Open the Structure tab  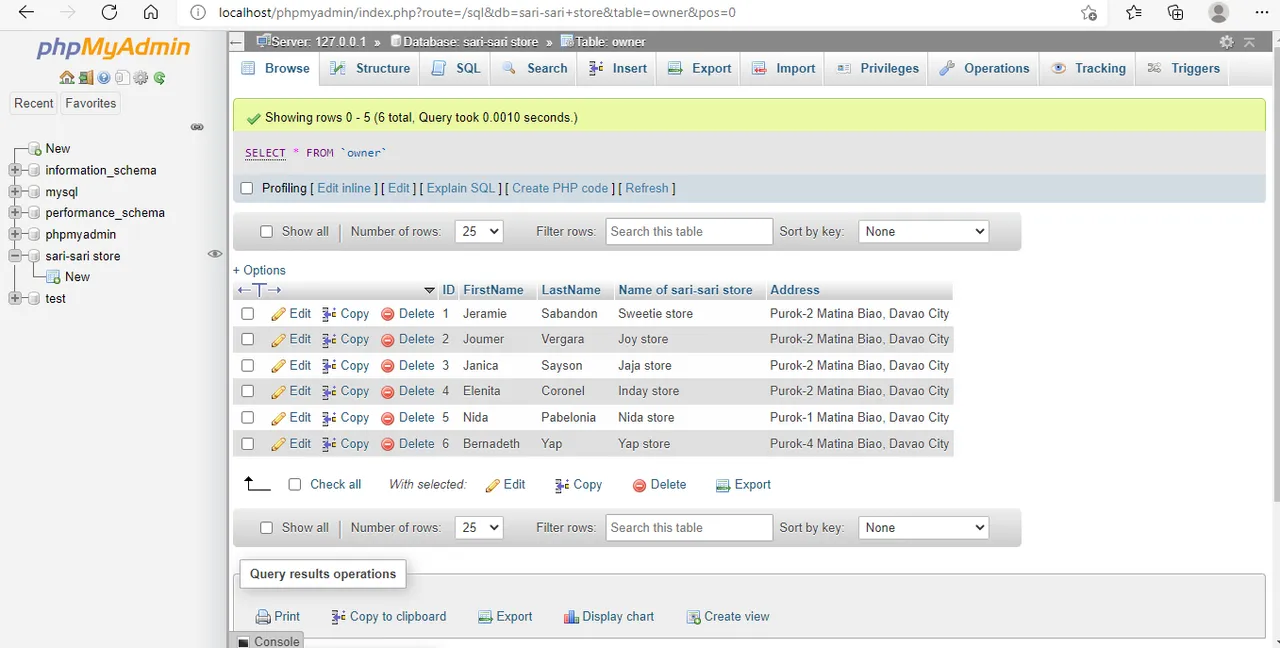point(369,68)
